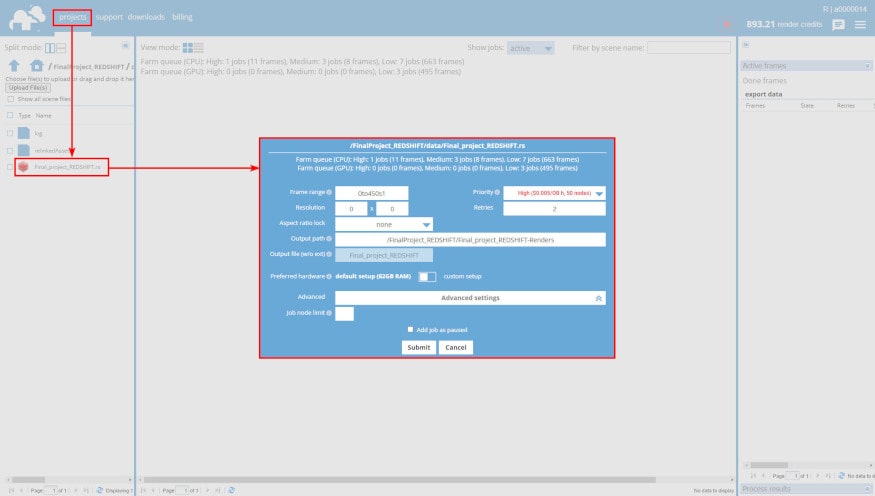Click the Frame range input field
875x496 pixels.
pyautogui.click(x=372, y=193)
